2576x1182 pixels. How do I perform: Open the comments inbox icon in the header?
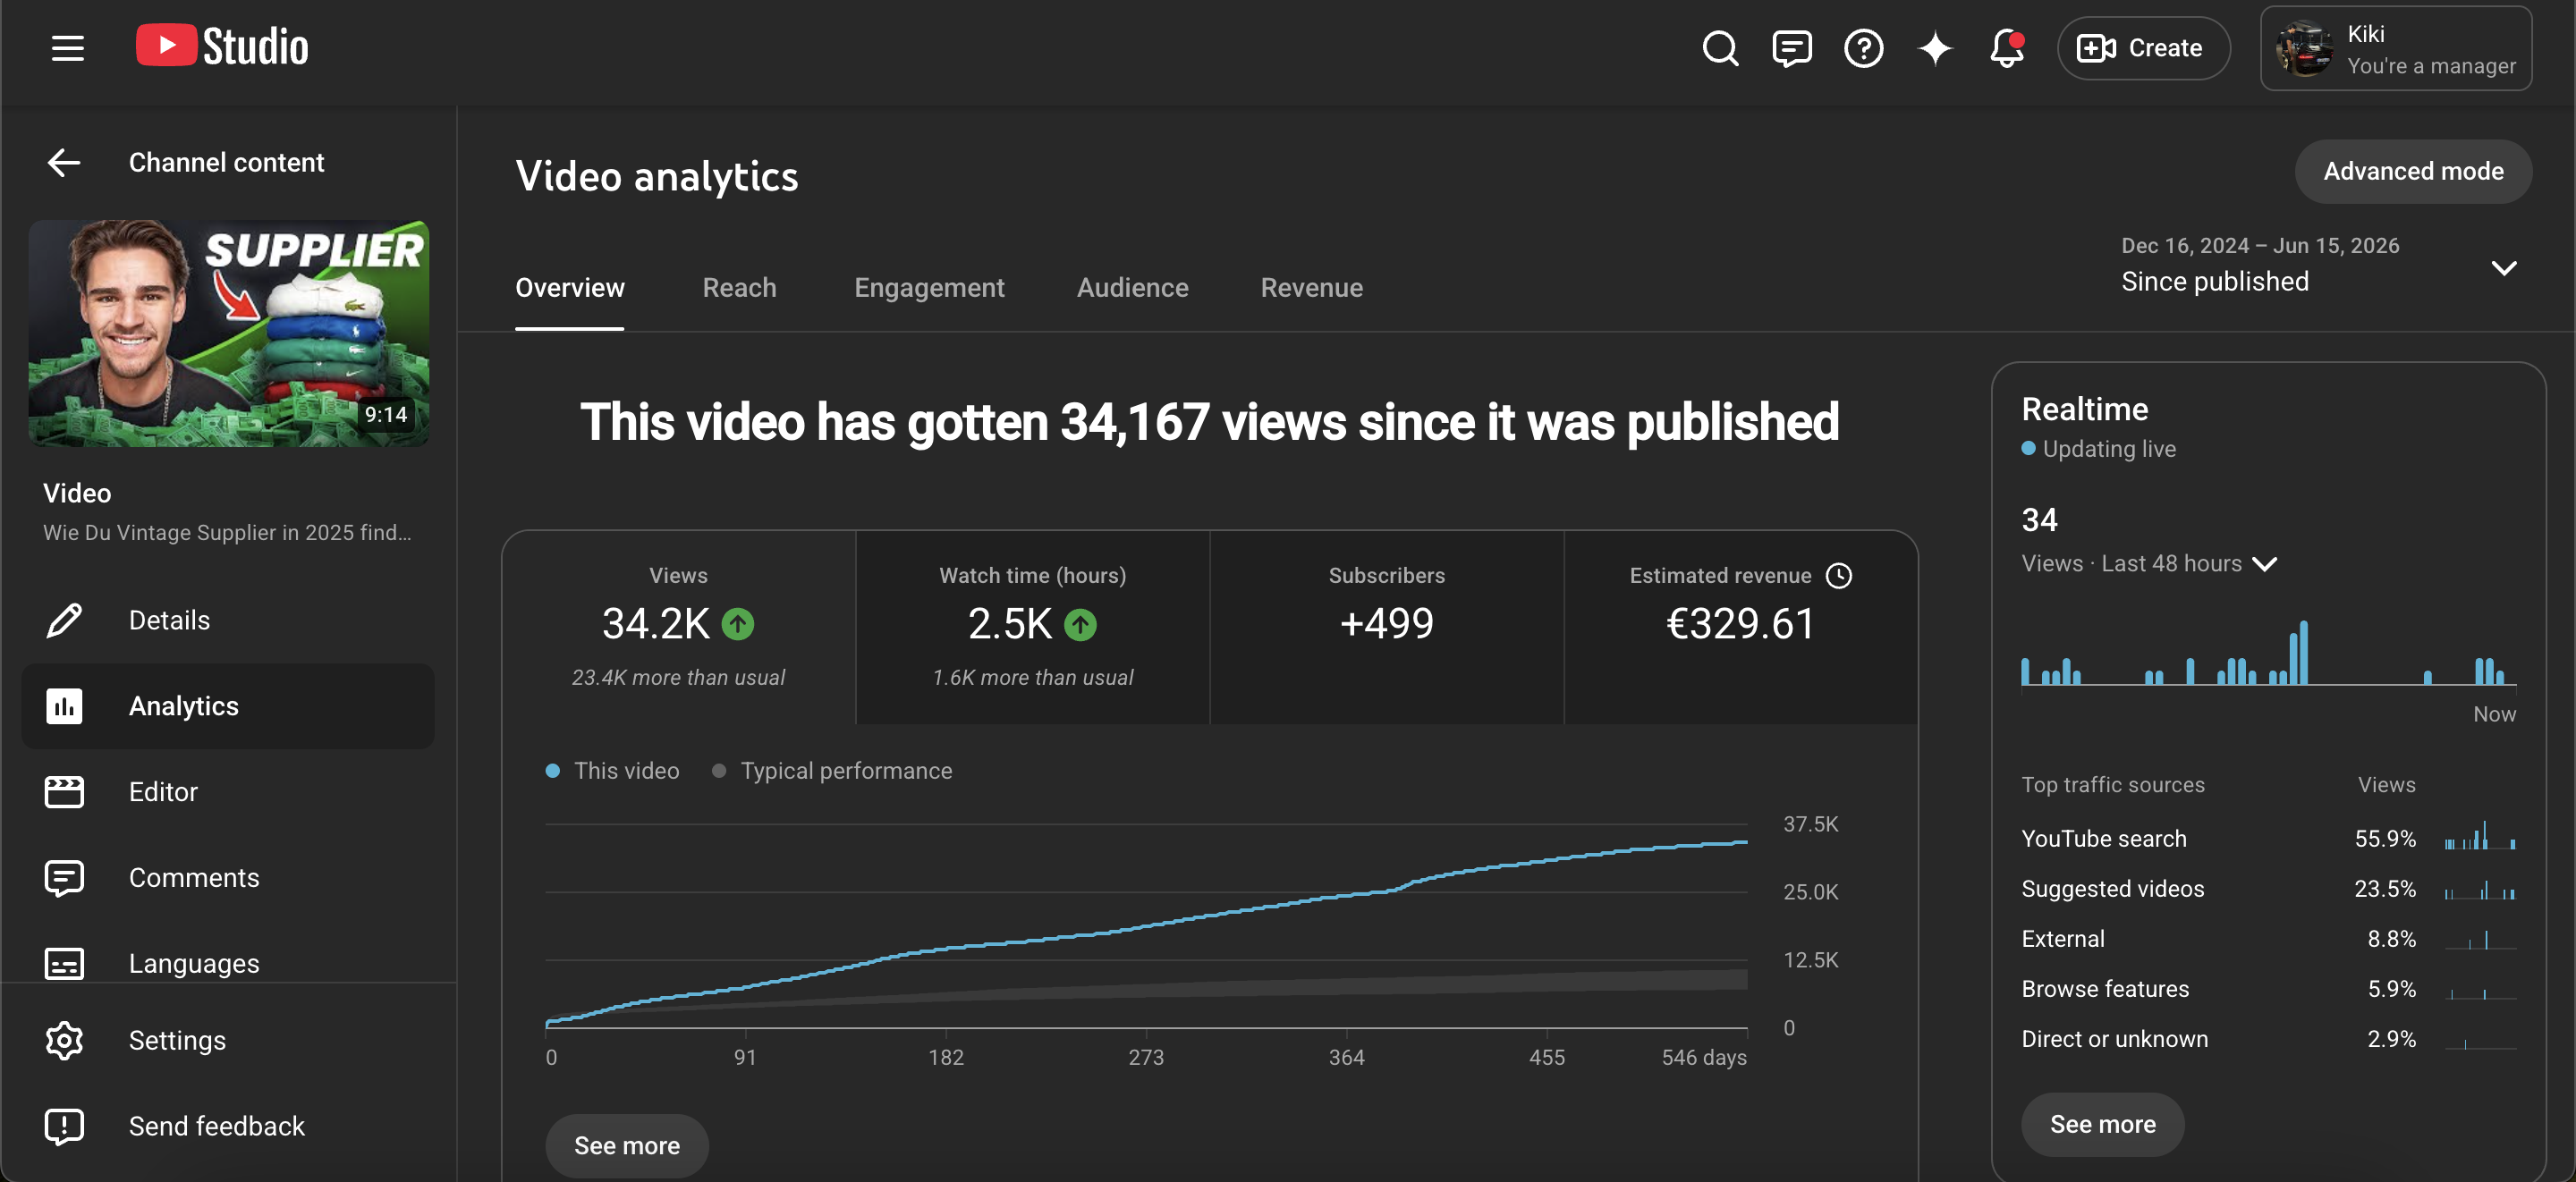pos(1792,48)
